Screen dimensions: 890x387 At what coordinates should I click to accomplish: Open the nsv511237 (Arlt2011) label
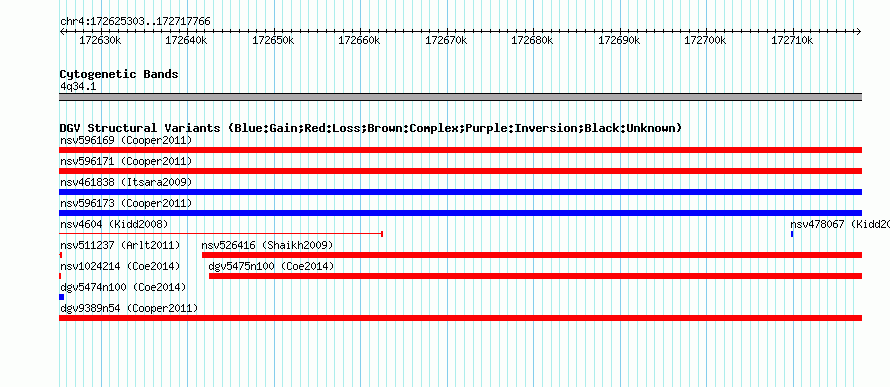coord(120,245)
